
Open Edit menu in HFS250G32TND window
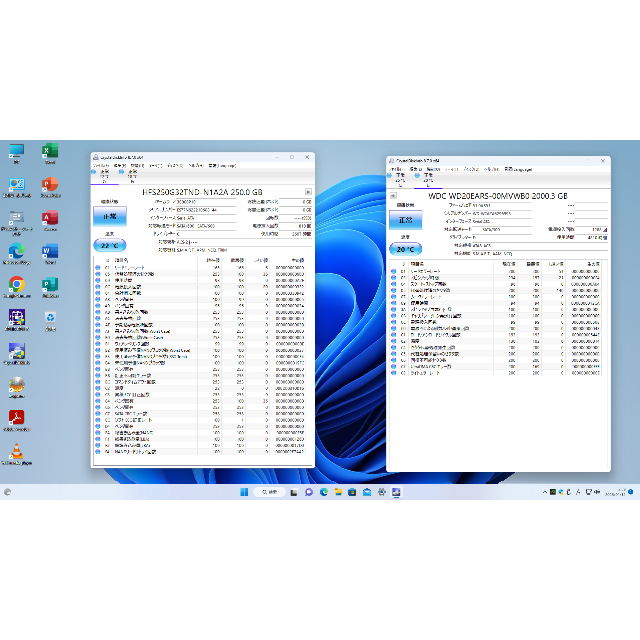coord(120,166)
